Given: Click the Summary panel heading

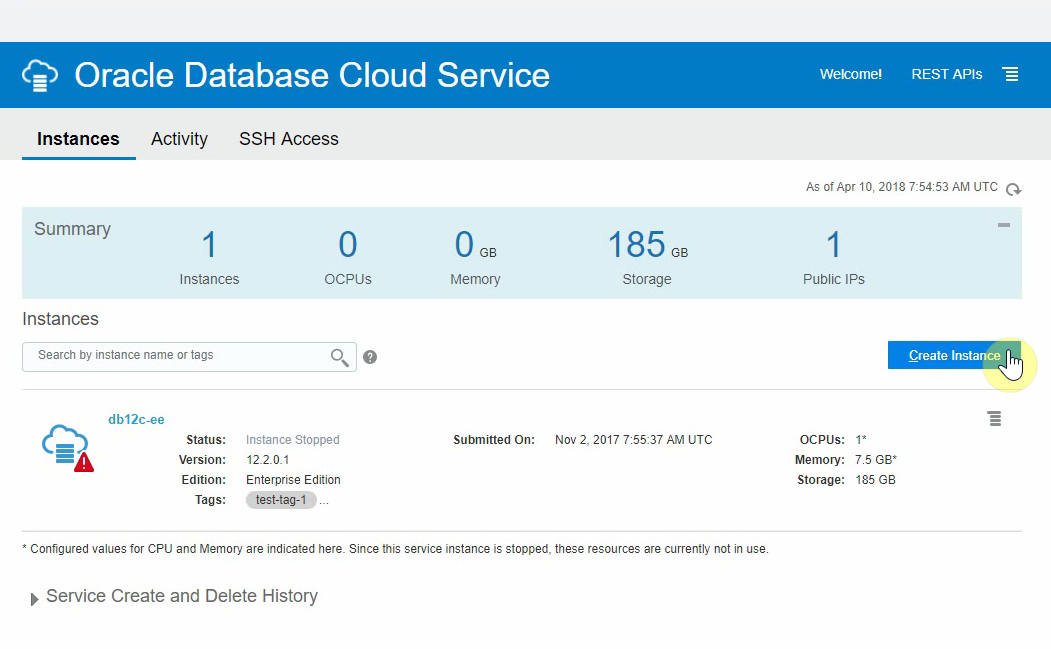Looking at the screenshot, I should [x=72, y=229].
